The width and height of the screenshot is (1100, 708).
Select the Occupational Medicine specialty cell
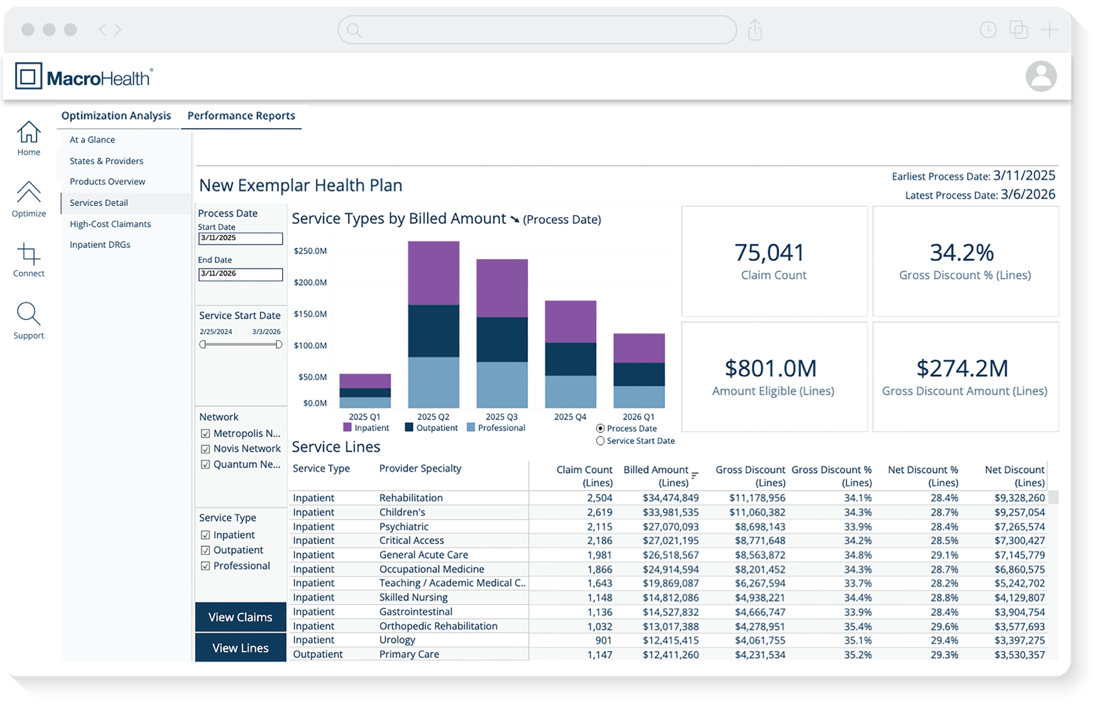(x=431, y=569)
